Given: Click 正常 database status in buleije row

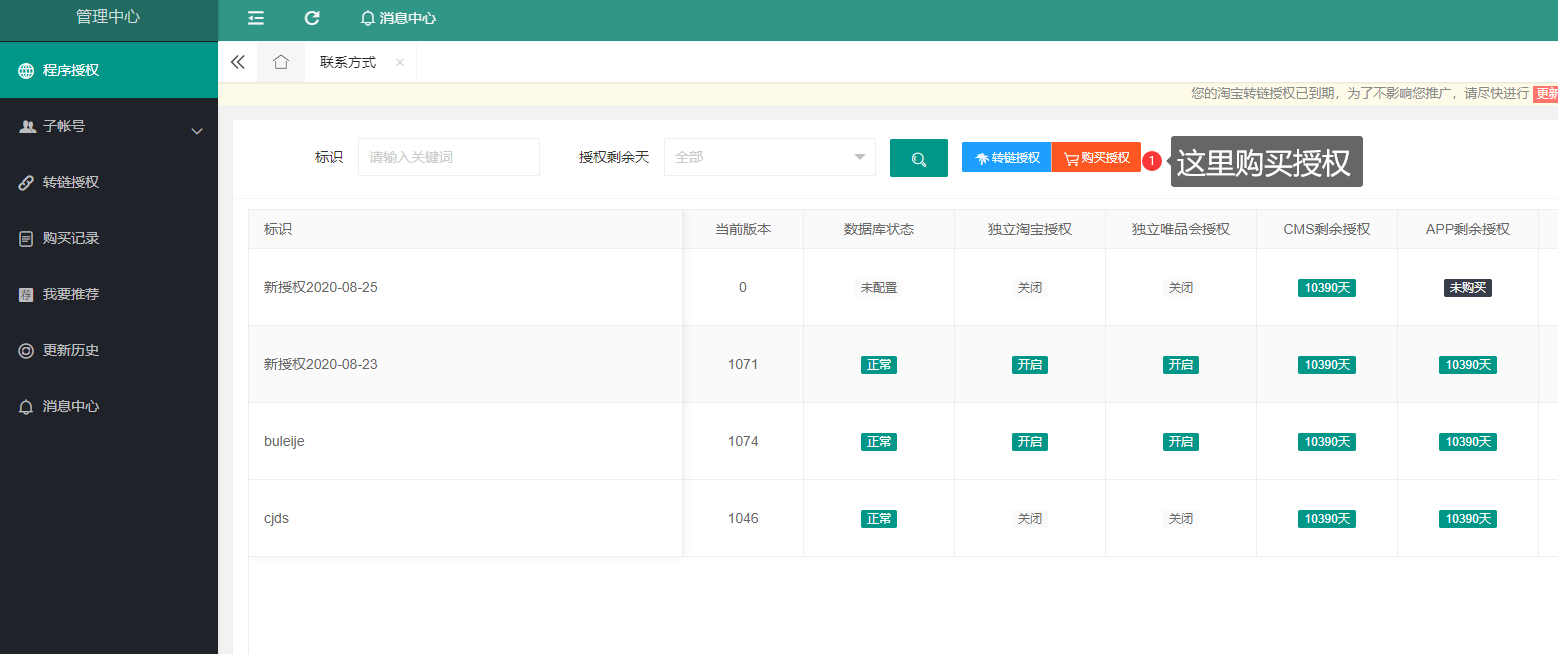Looking at the screenshot, I should tap(879, 441).
